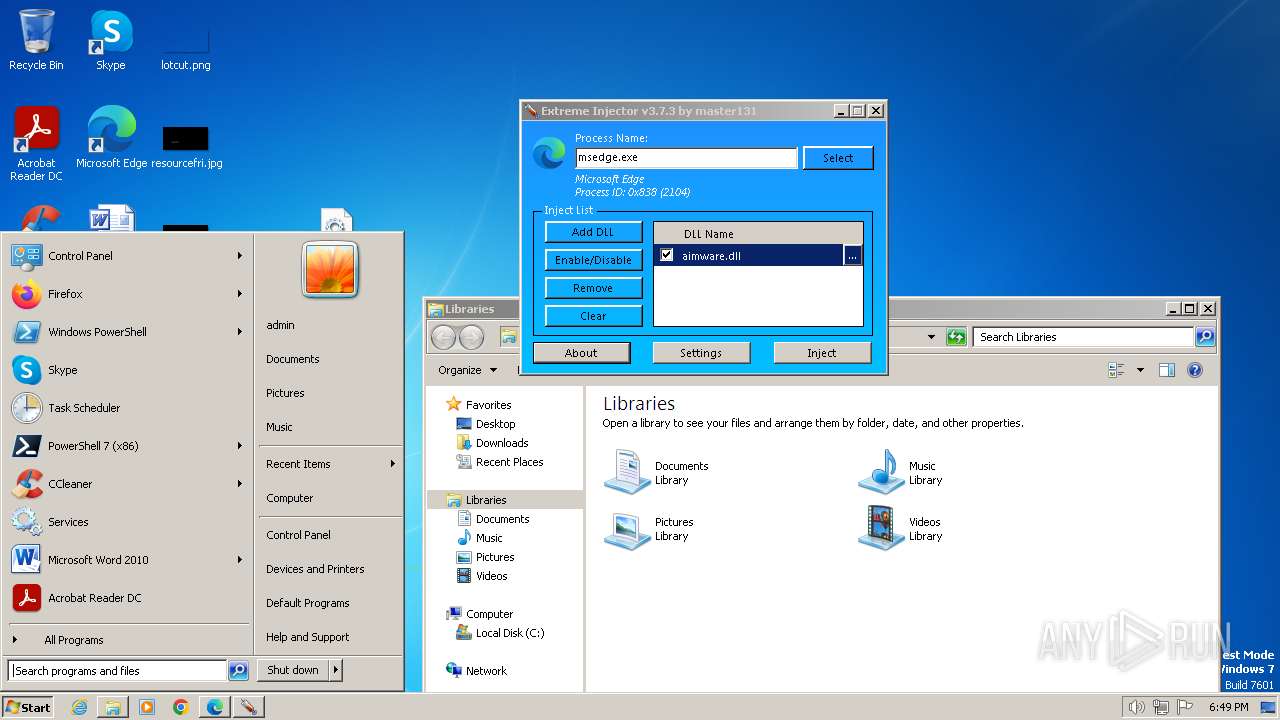Open Services from the Start menu
Screen dimensions: 1280x720
[x=127, y=522]
